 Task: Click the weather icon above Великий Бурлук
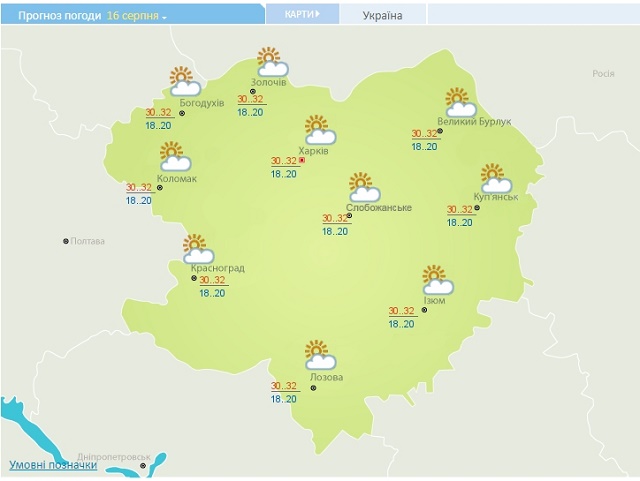(461, 102)
